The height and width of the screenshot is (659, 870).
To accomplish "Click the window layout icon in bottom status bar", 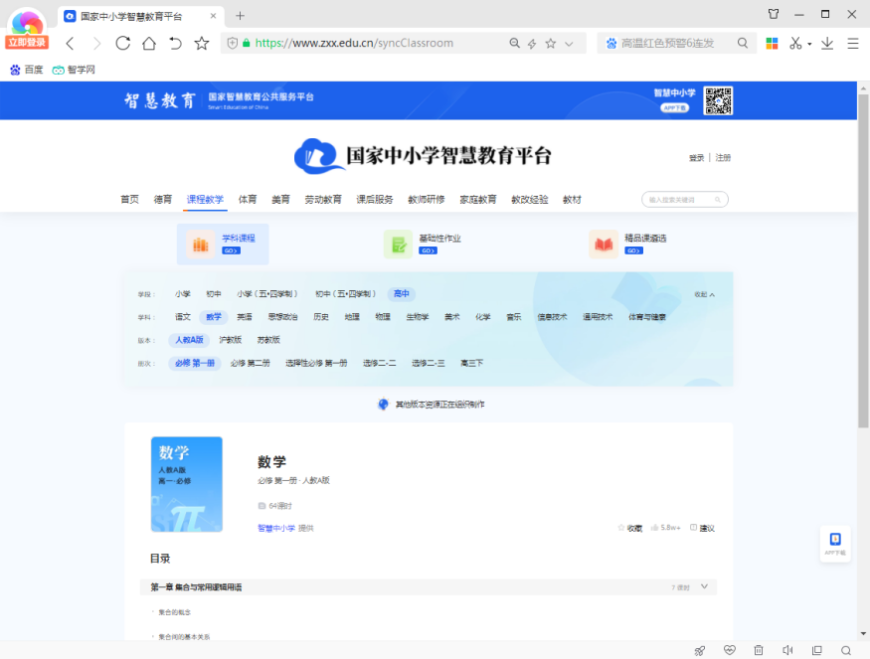I will point(817,650).
